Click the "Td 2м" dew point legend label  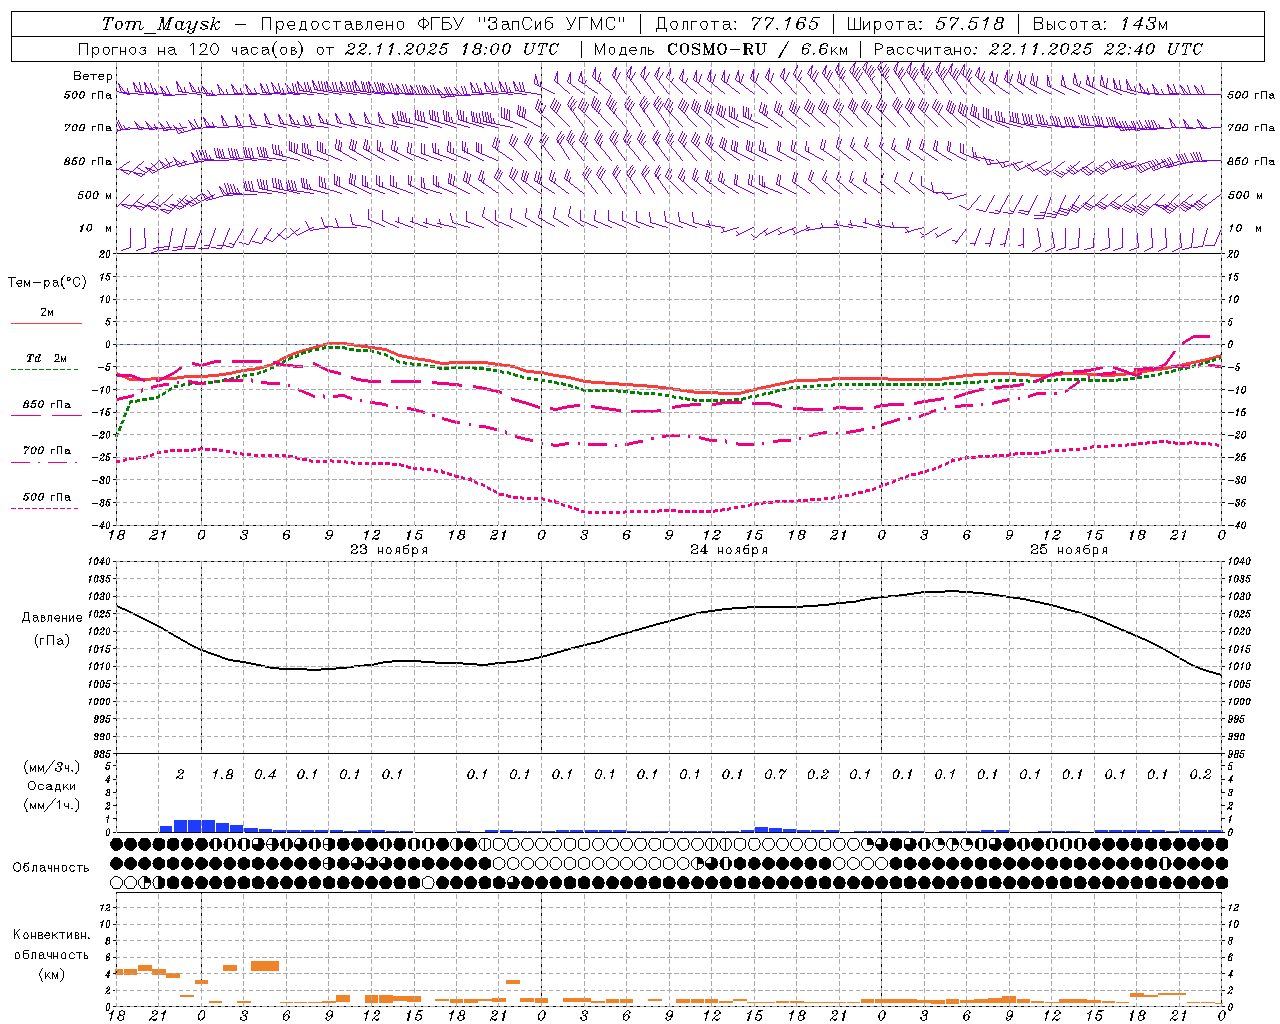pos(47,358)
